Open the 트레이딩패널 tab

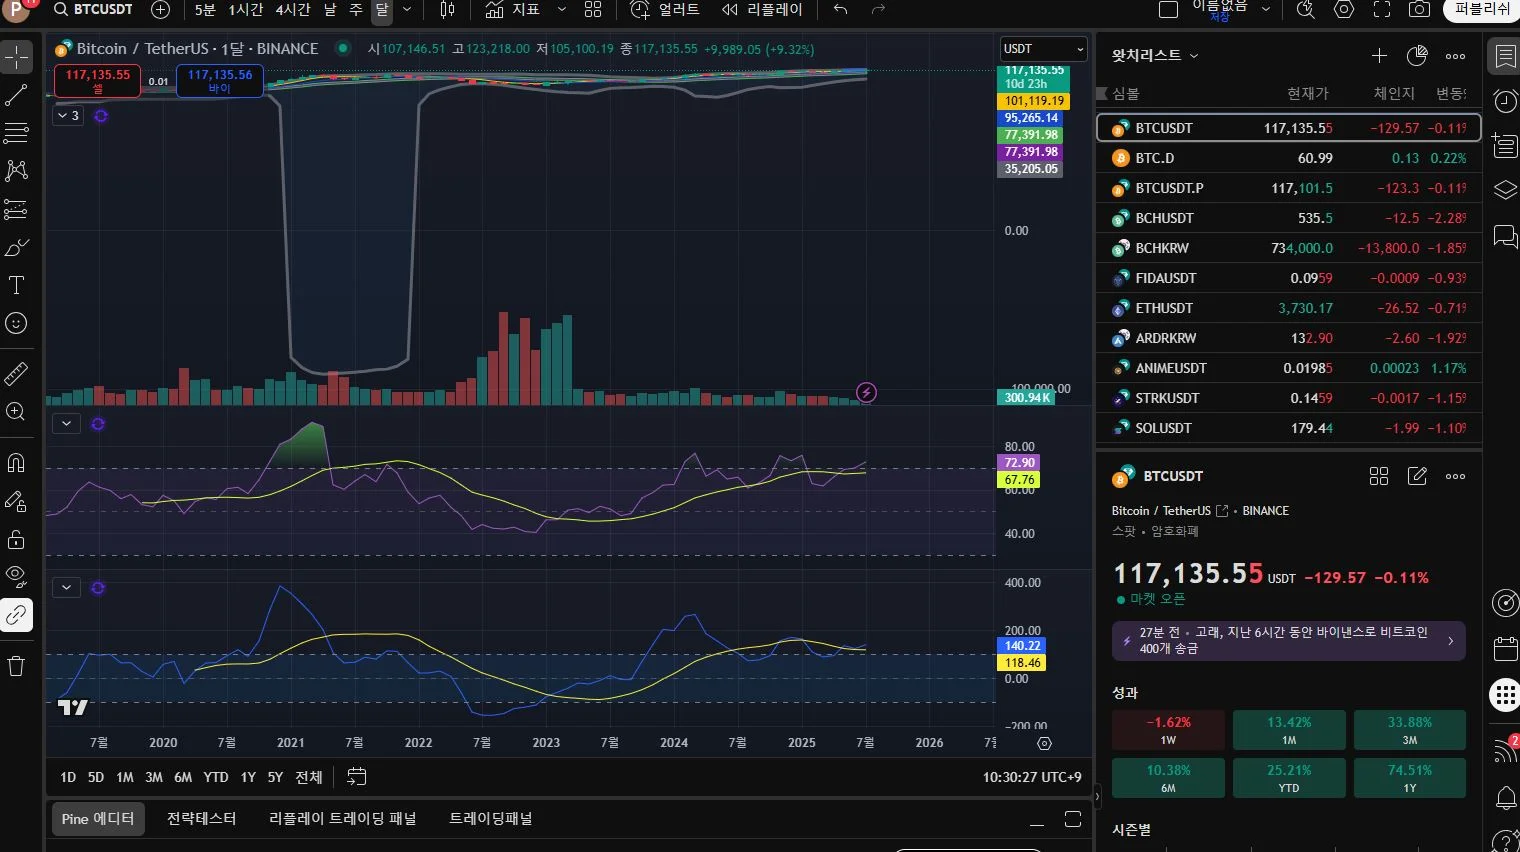pos(491,819)
